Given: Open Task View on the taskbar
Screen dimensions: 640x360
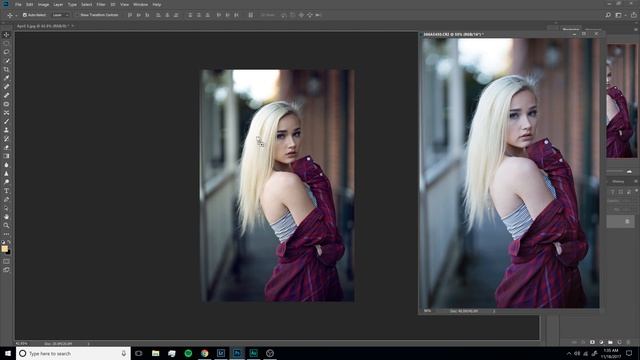Looking at the screenshot, I should click(139, 353).
